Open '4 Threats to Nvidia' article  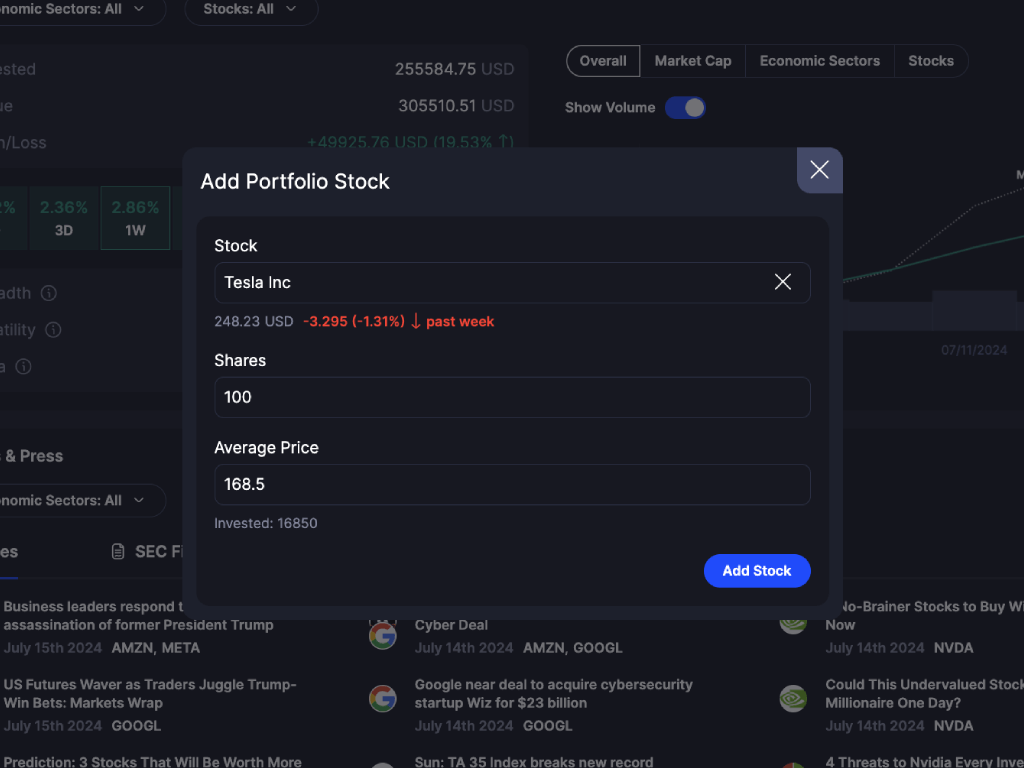(x=924, y=761)
